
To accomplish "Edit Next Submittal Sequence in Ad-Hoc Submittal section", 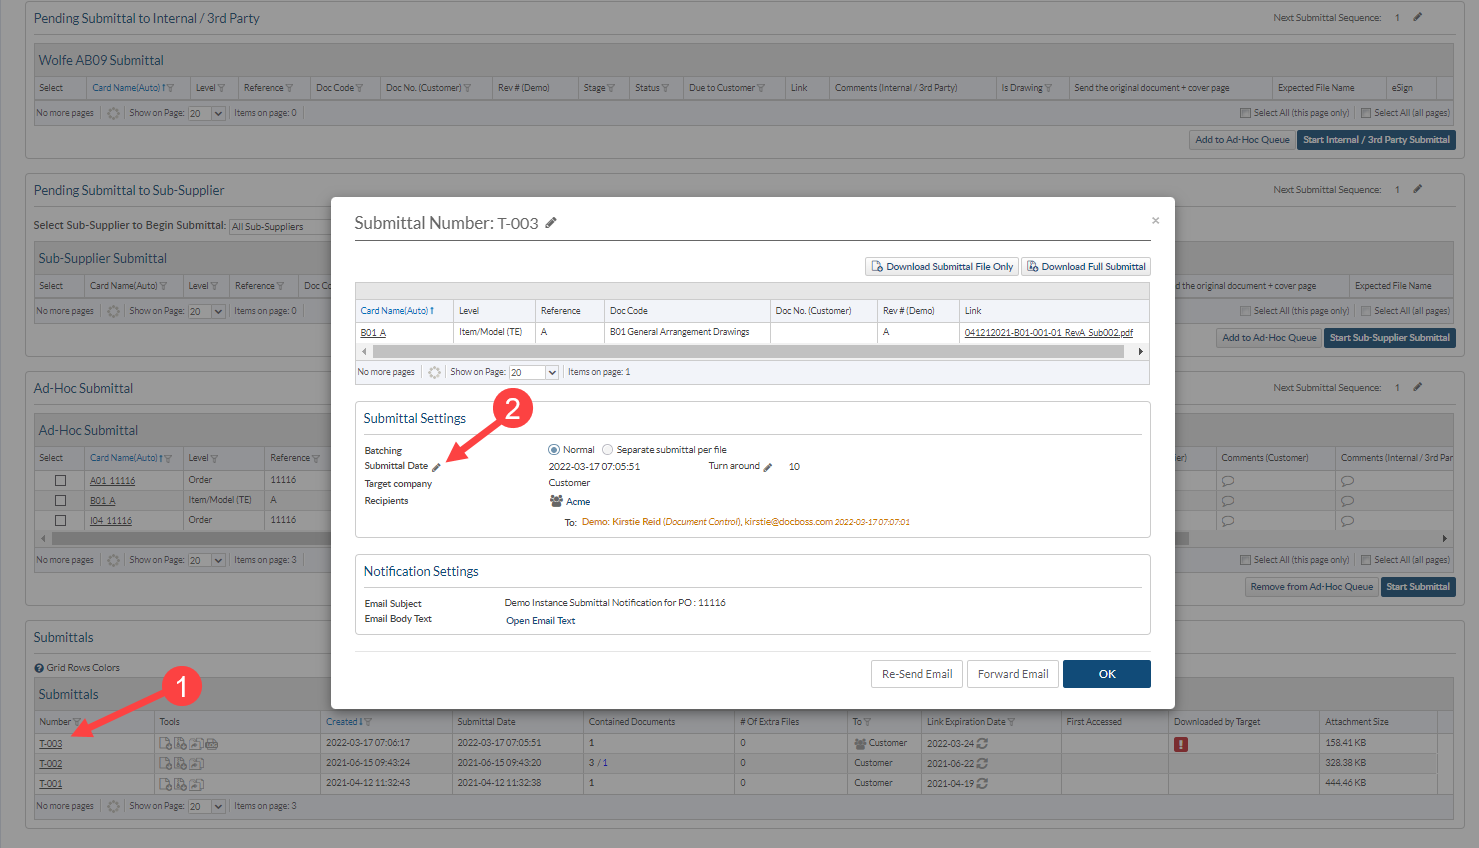I will coord(1417,387).
